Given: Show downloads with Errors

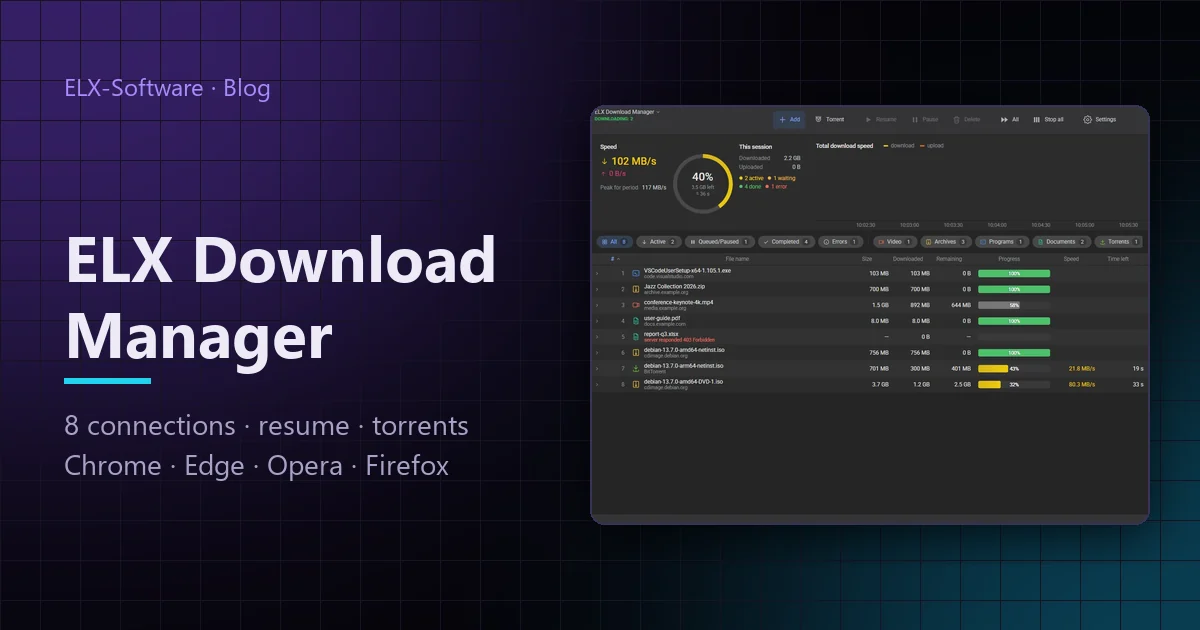Looking at the screenshot, I should [x=840, y=242].
